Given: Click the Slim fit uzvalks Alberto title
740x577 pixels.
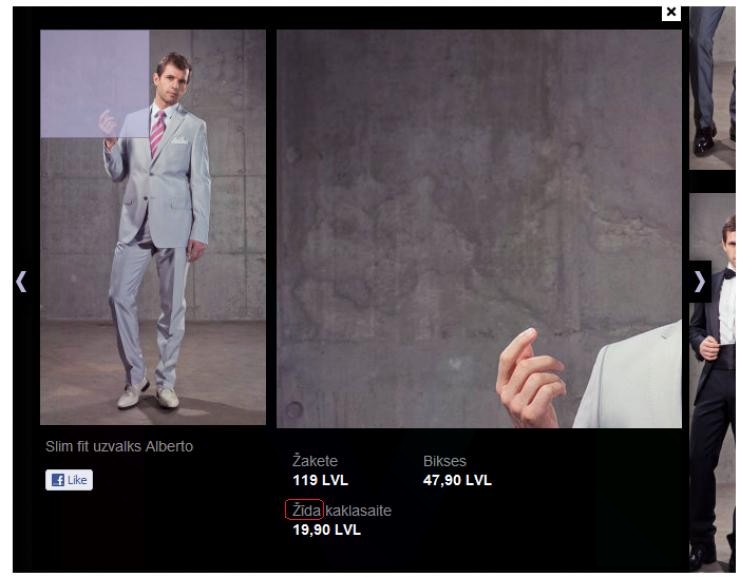Looking at the screenshot, I should pos(119,446).
